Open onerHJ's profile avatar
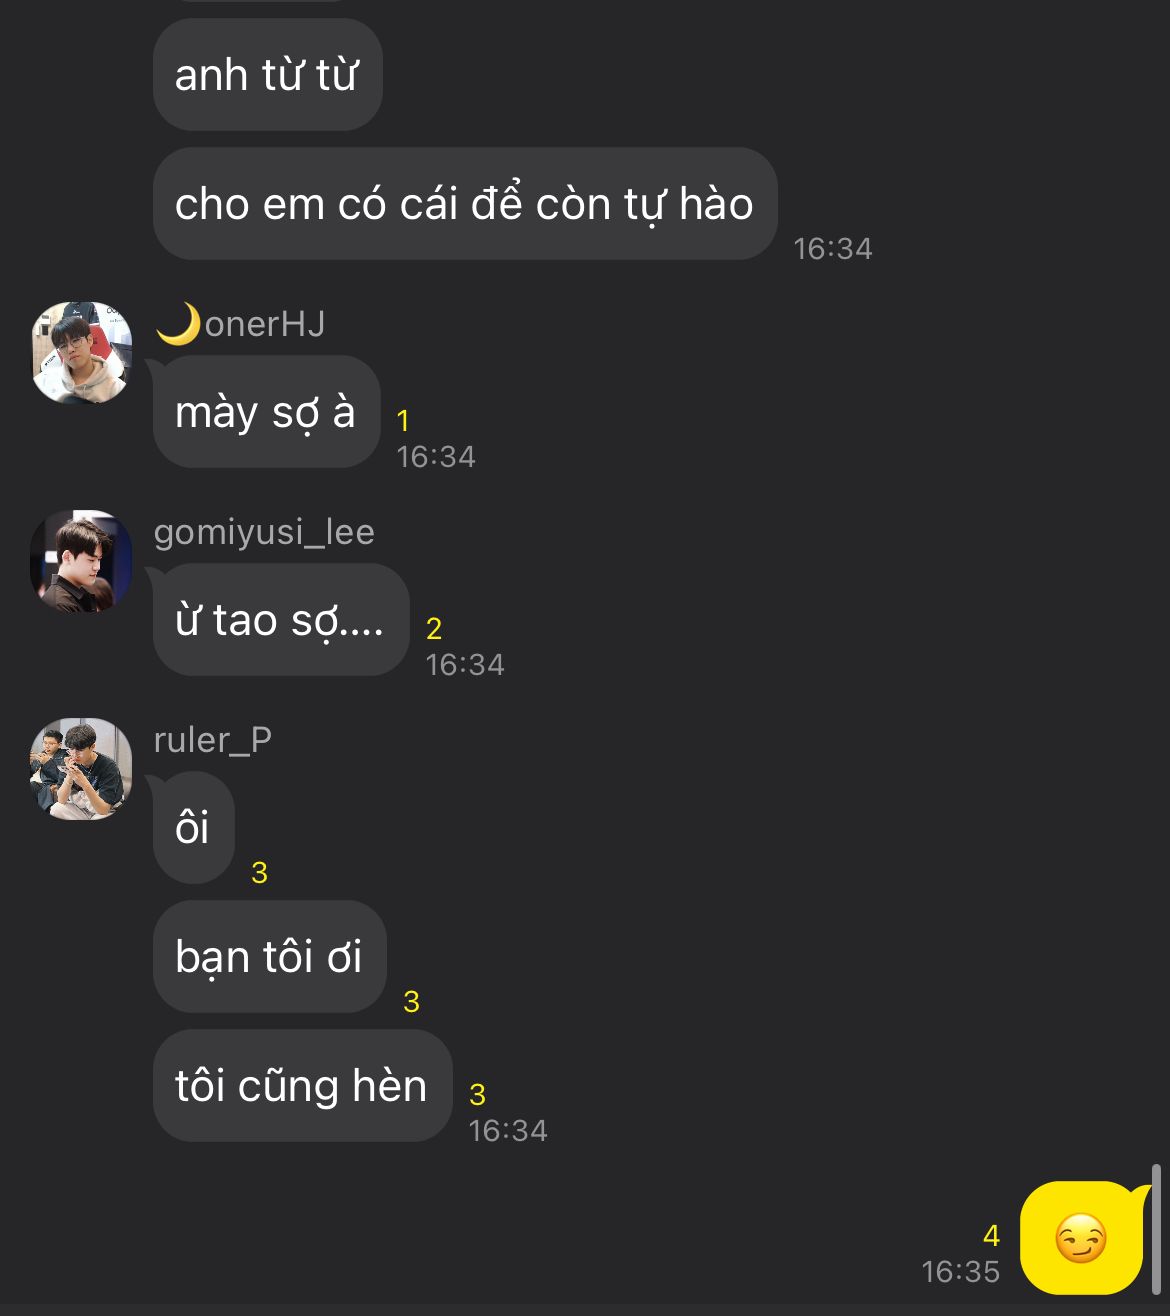Viewport: 1170px width, 1316px height. (x=82, y=353)
